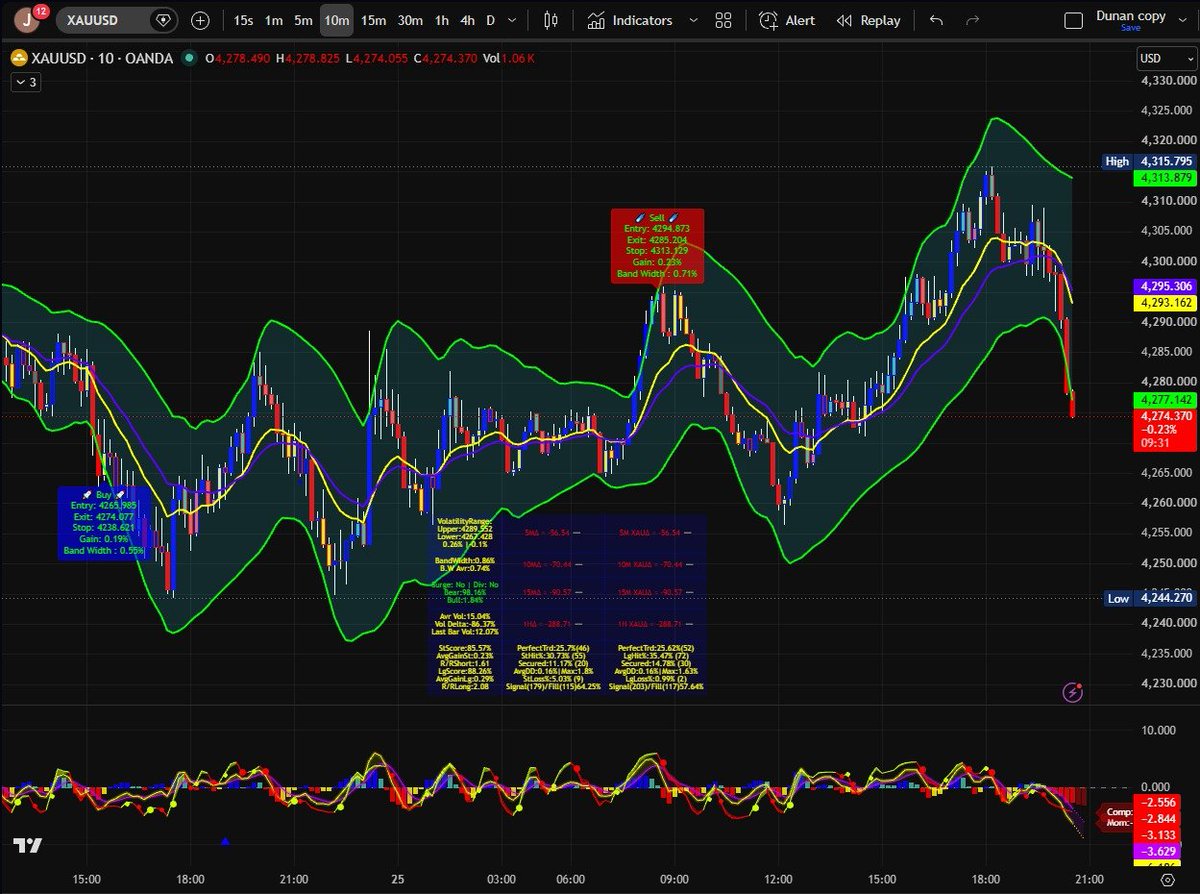Select the 15s timeframe
1200x894 pixels.
point(243,20)
